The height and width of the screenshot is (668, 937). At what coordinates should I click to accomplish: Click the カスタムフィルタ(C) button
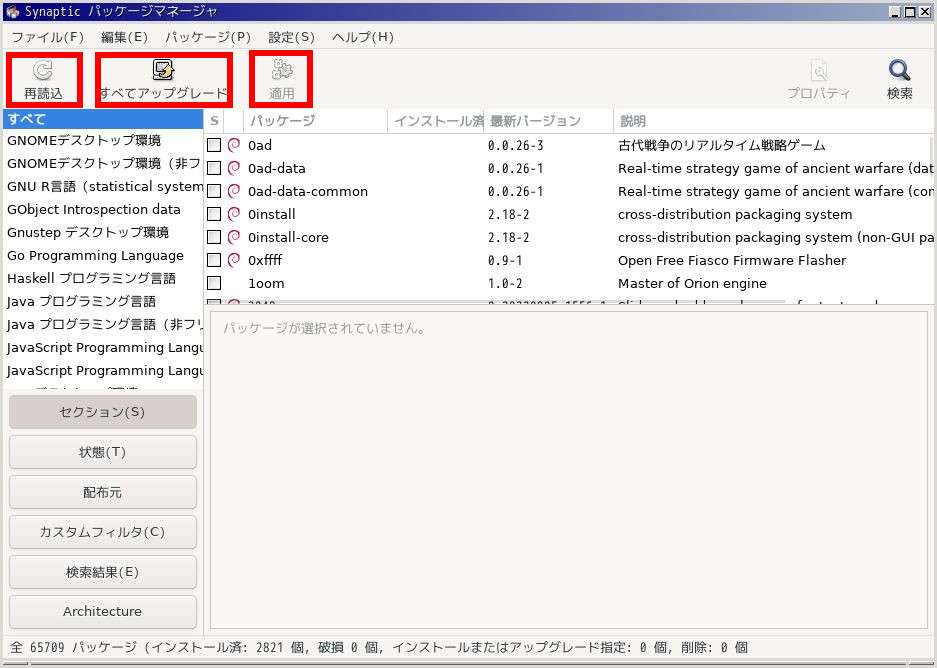(103, 532)
